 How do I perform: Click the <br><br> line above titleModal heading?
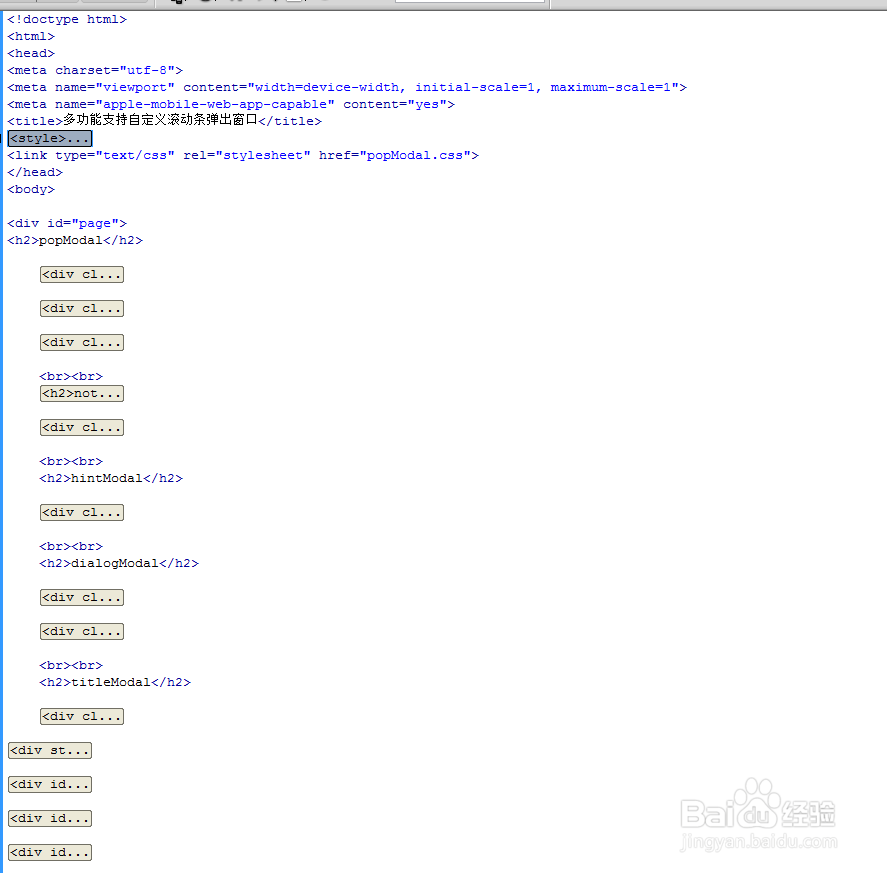(x=71, y=665)
